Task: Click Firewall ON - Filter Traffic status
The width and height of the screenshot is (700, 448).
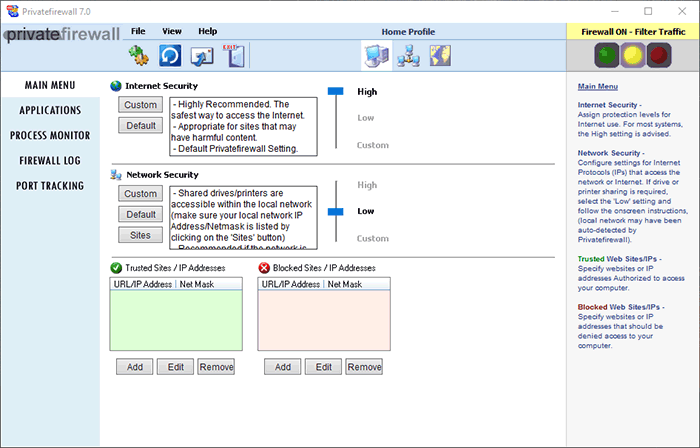Action: click(x=633, y=32)
